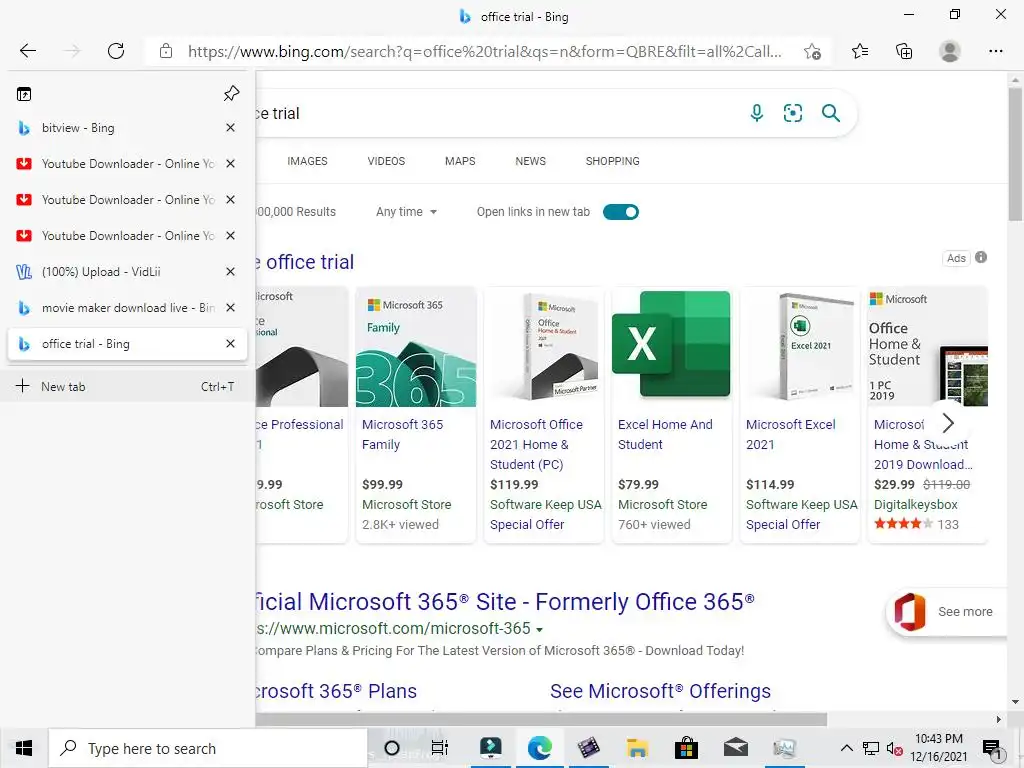The height and width of the screenshot is (768, 1024).
Task: Open Digitalkeysbox seller link
Action: click(x=916, y=504)
